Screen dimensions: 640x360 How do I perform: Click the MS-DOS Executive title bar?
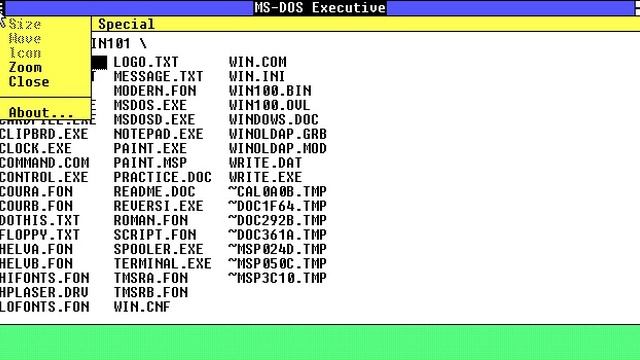320,8
